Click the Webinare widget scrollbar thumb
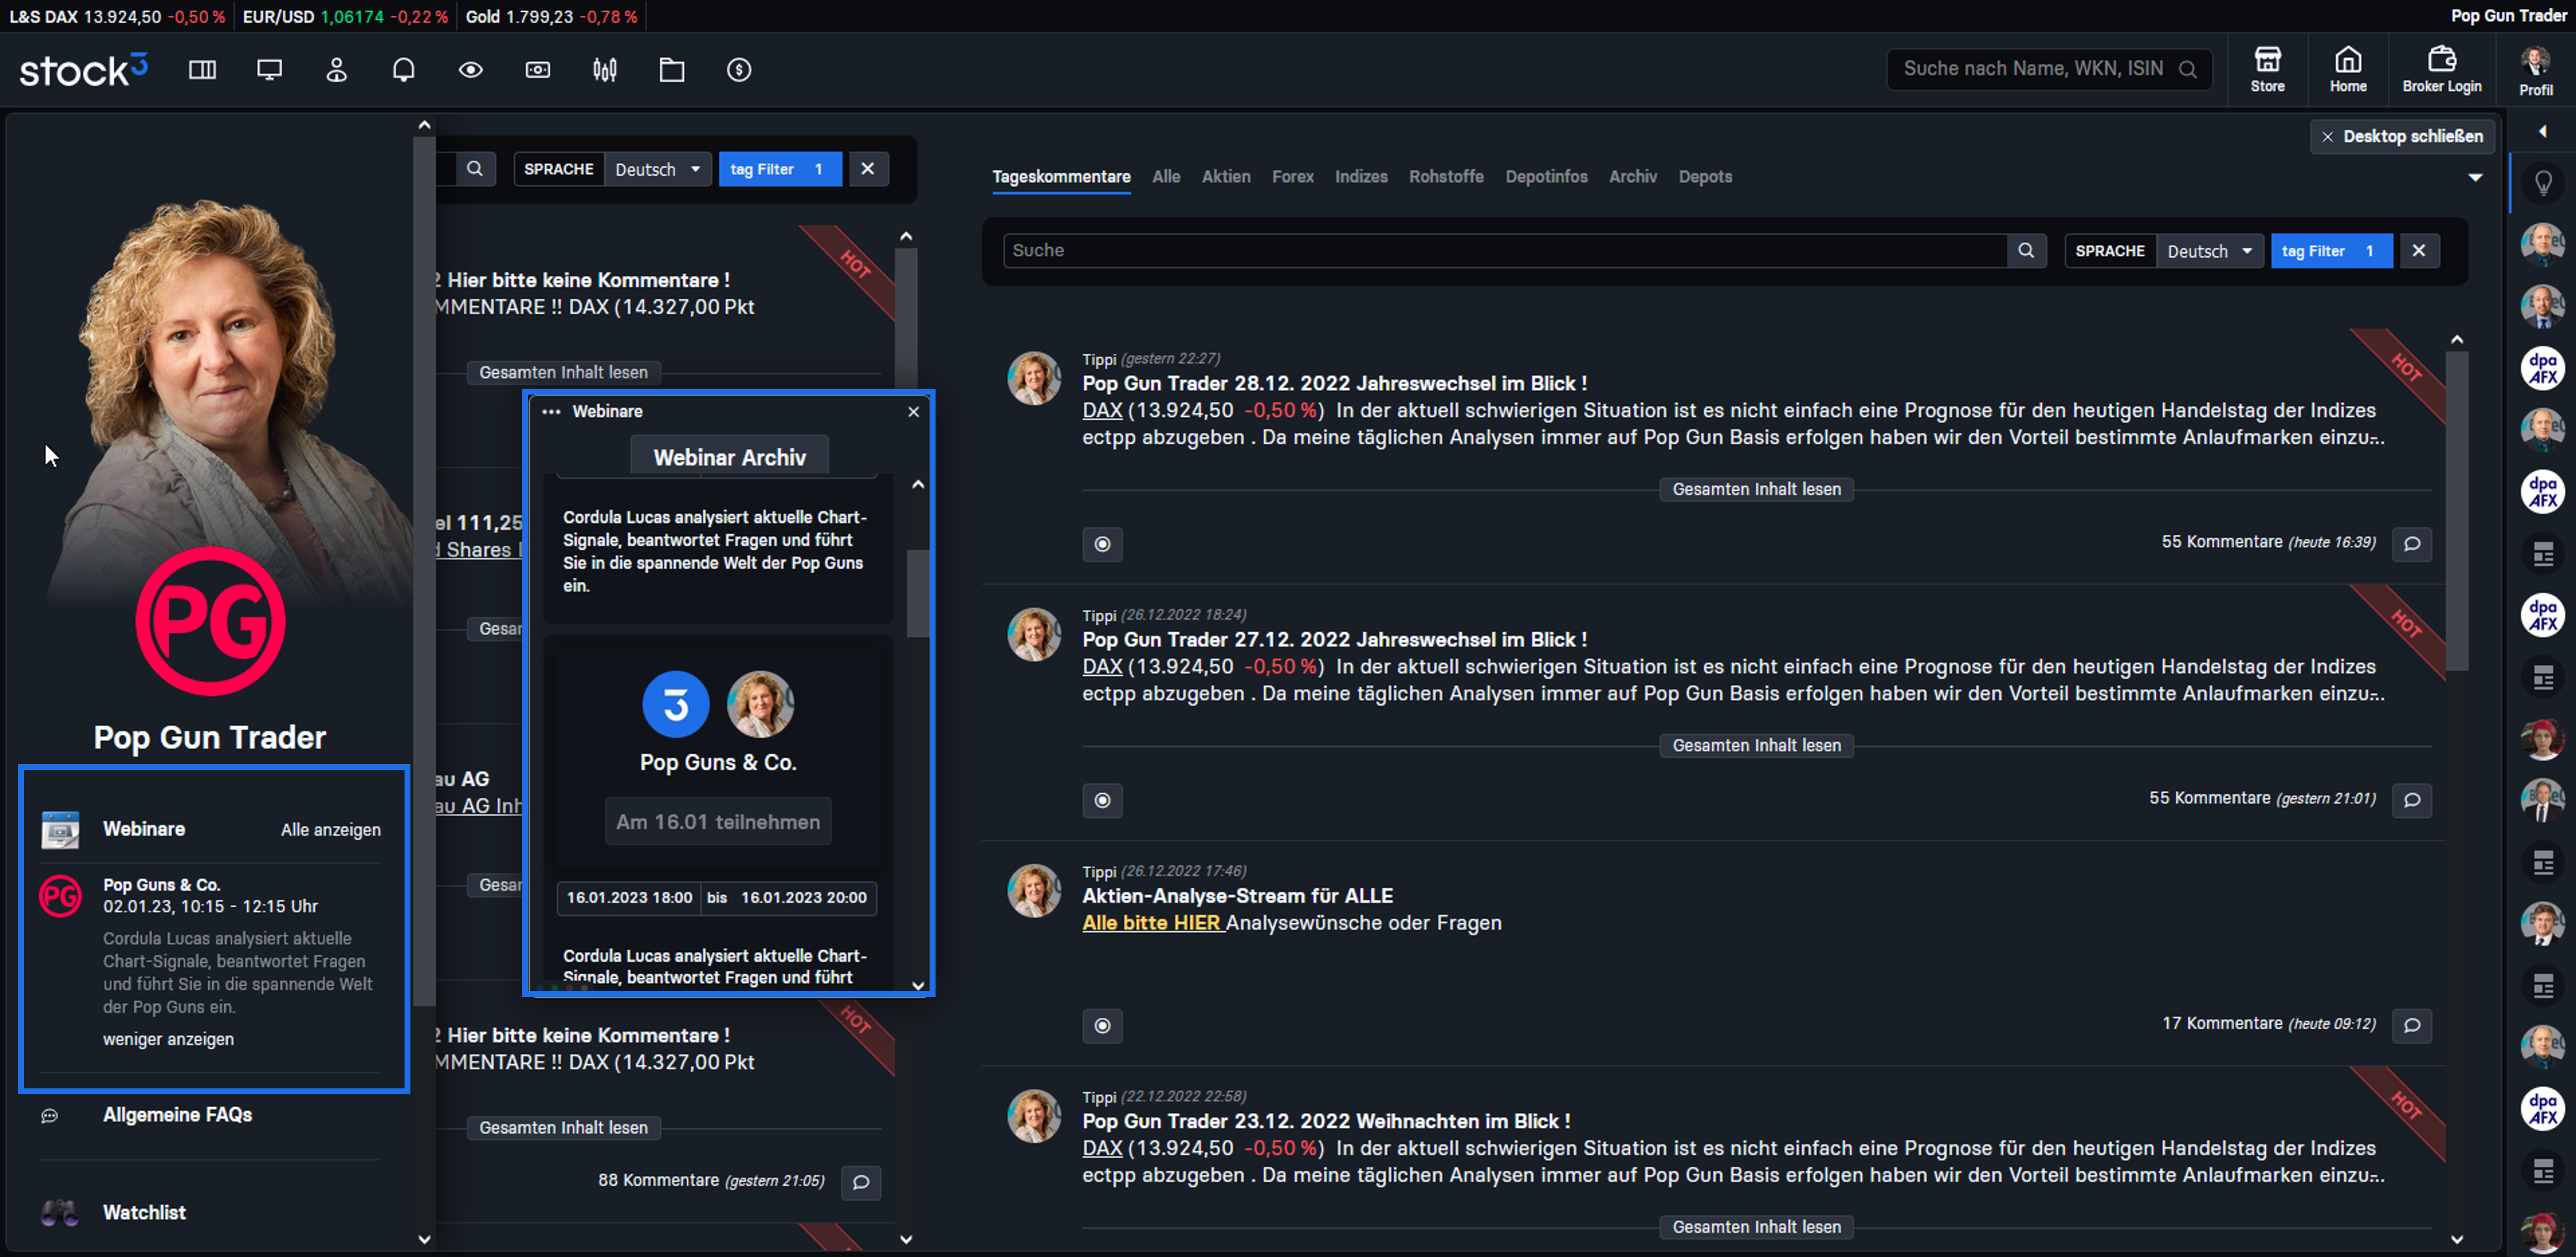Image resolution: width=2576 pixels, height=1257 pixels. [x=917, y=593]
